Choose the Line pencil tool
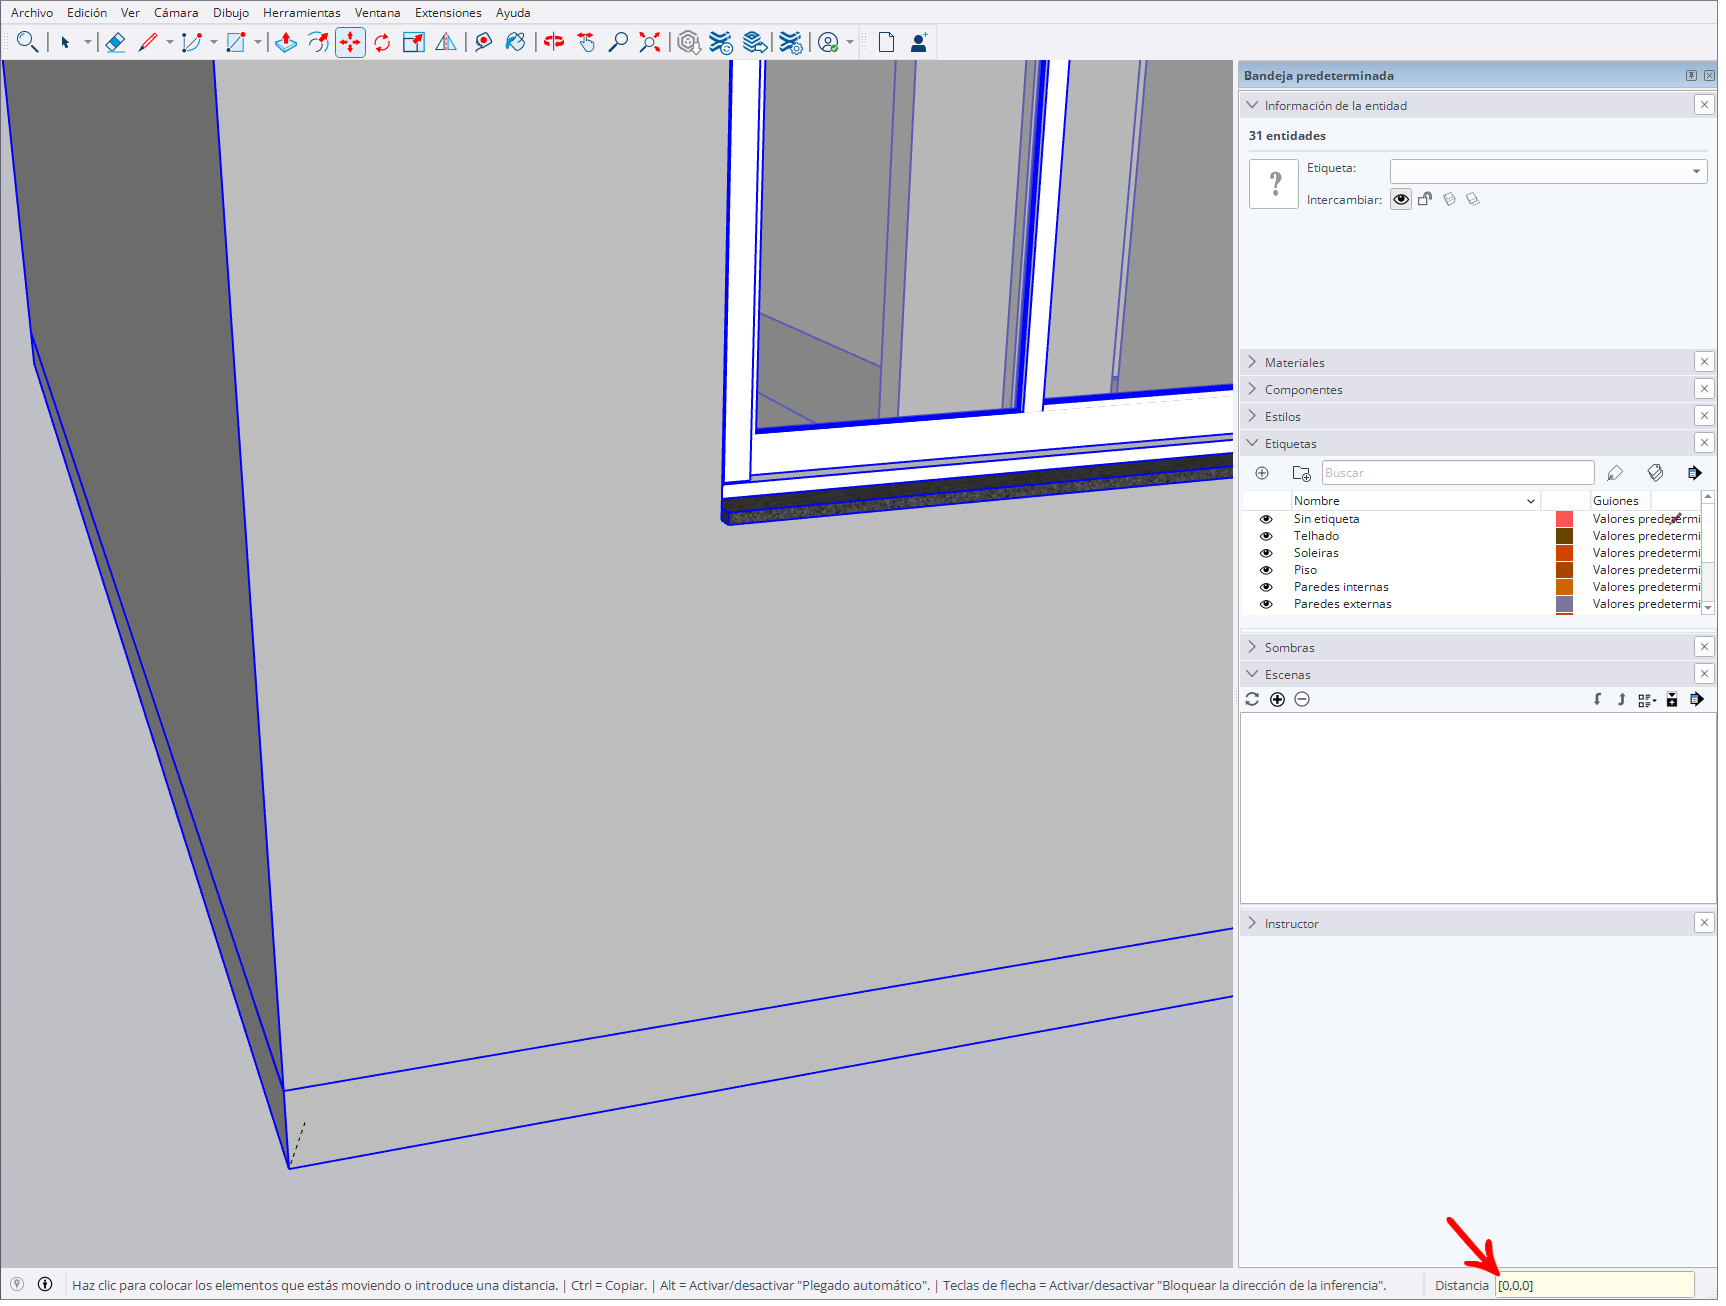The image size is (1726, 1306). pos(148,42)
